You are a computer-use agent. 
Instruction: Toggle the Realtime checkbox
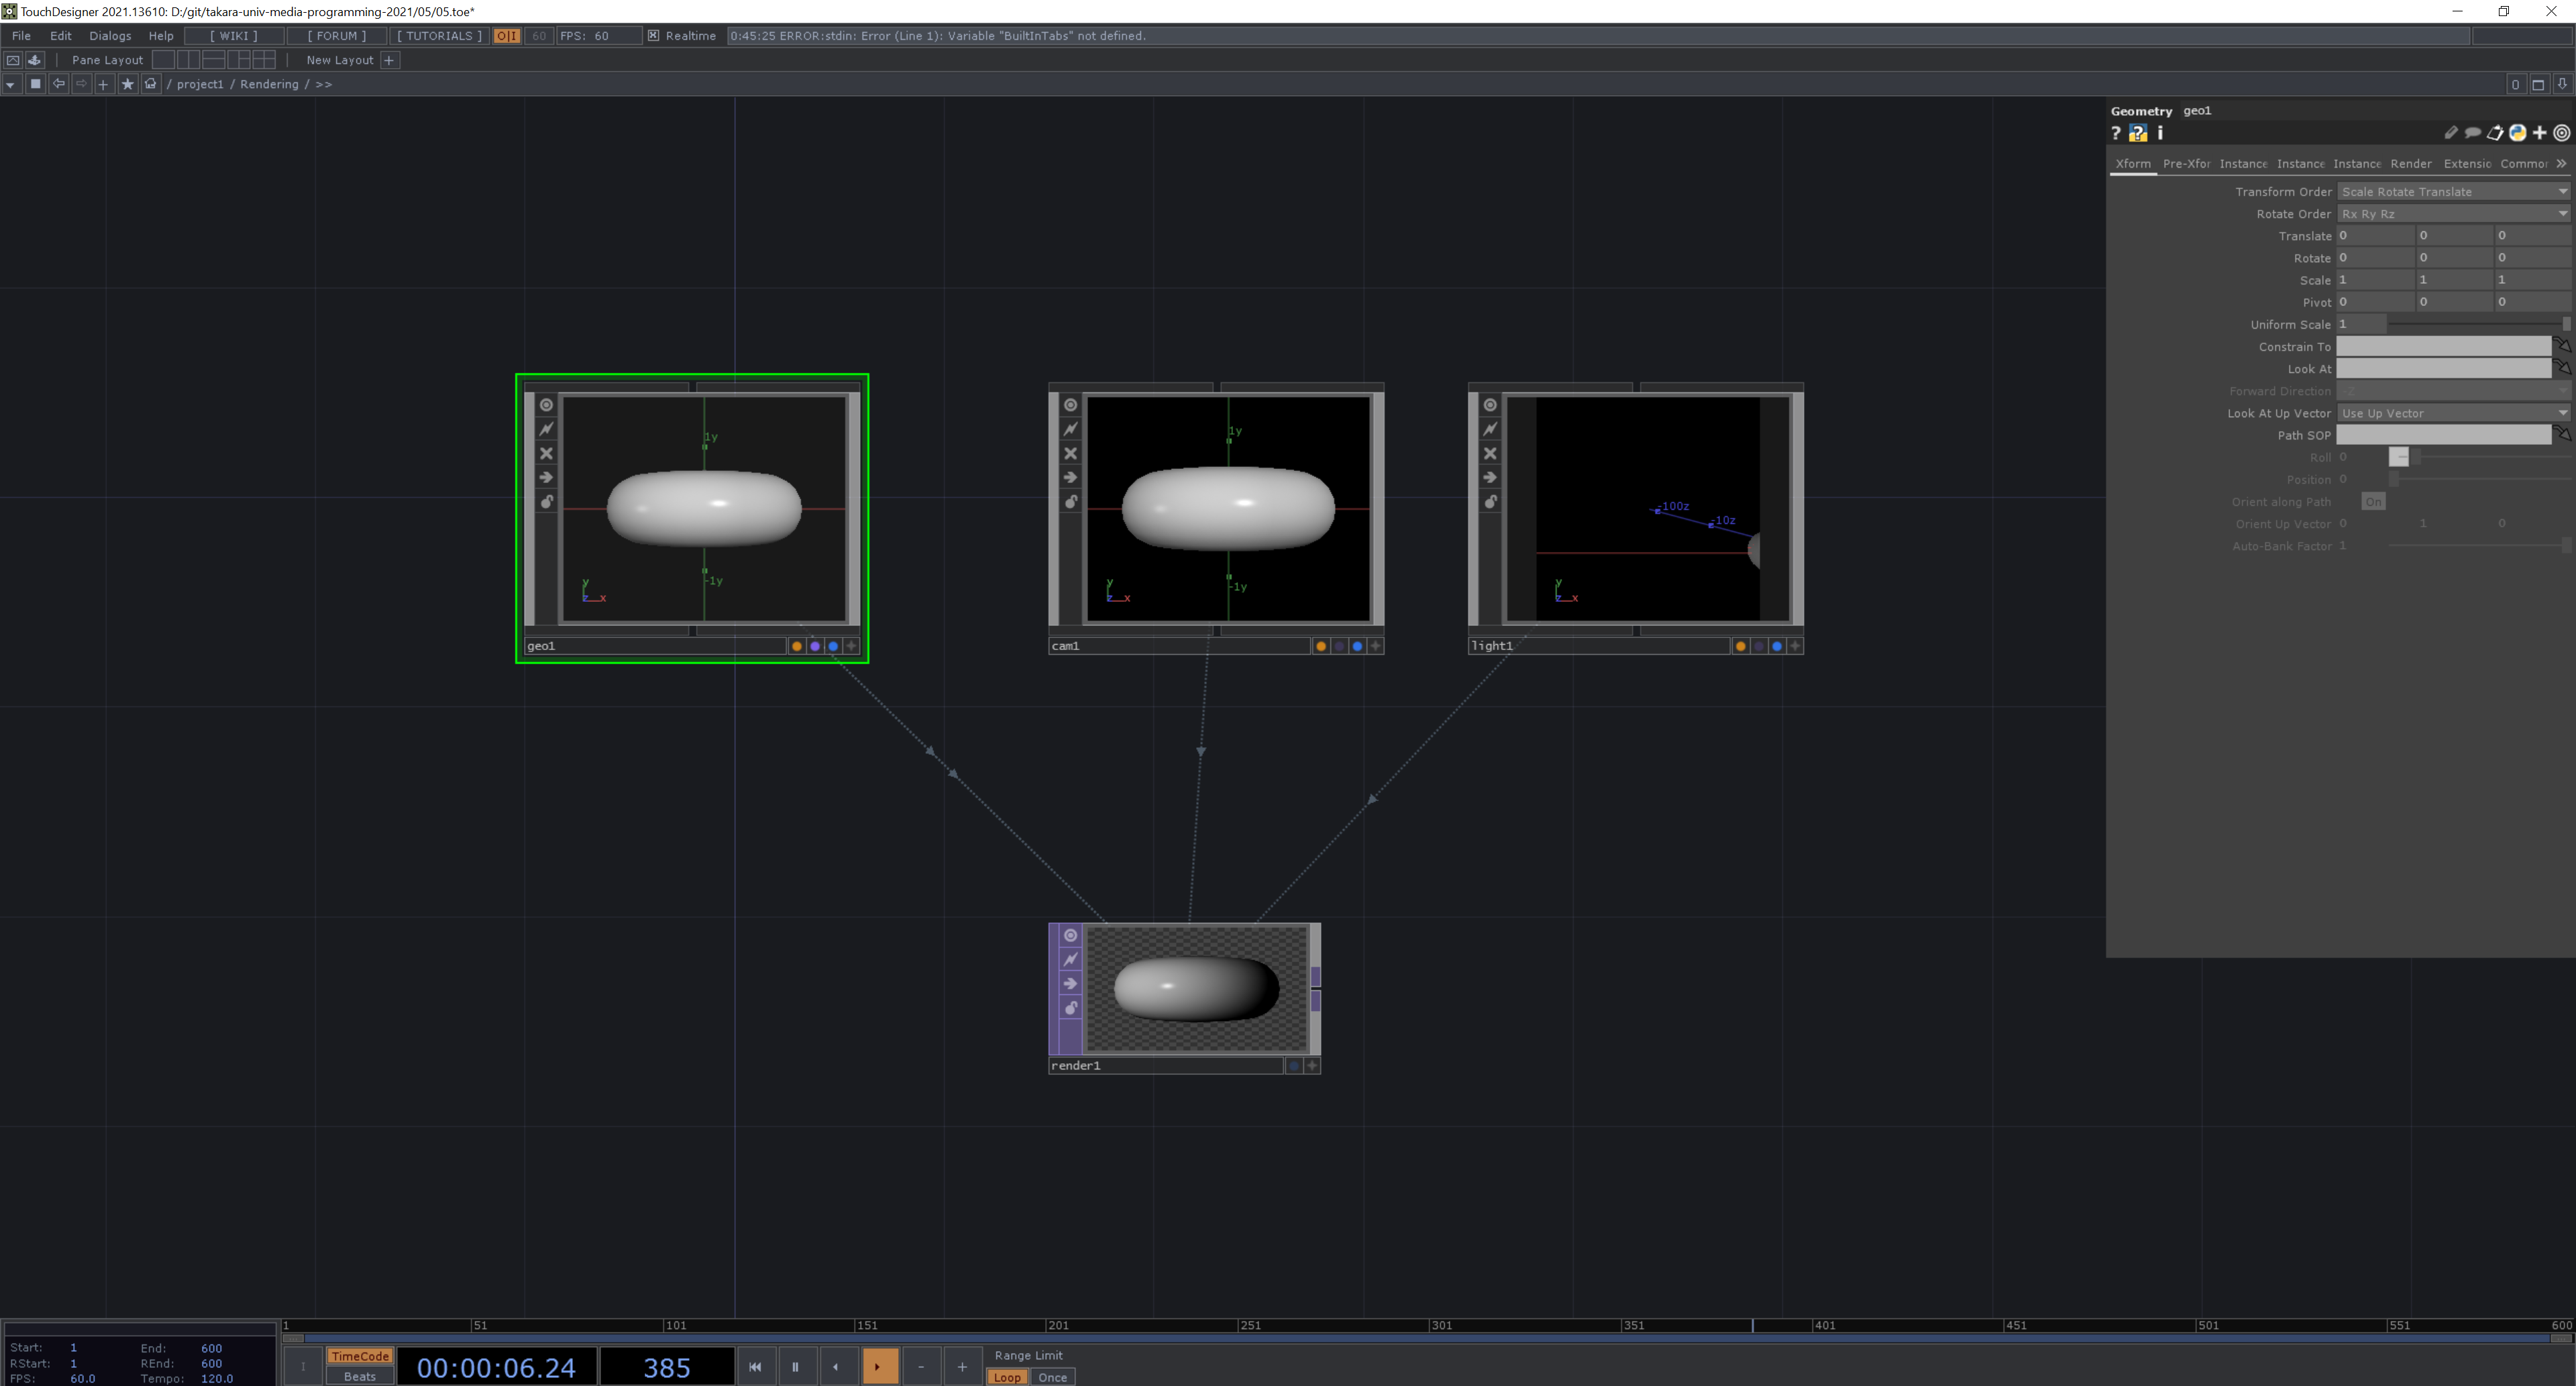click(x=653, y=36)
